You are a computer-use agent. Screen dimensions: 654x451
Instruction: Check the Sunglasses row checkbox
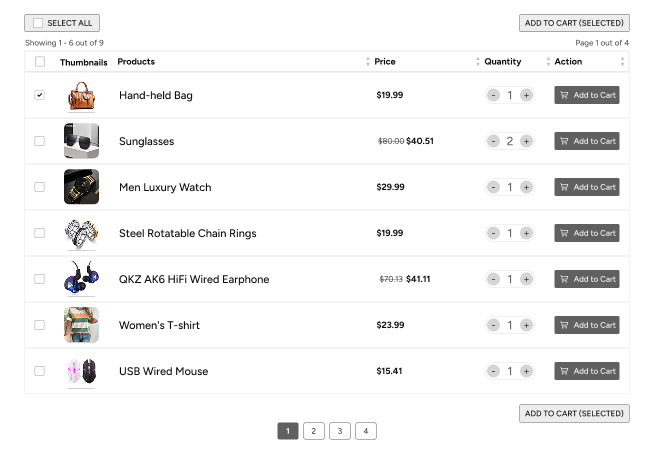click(40, 141)
